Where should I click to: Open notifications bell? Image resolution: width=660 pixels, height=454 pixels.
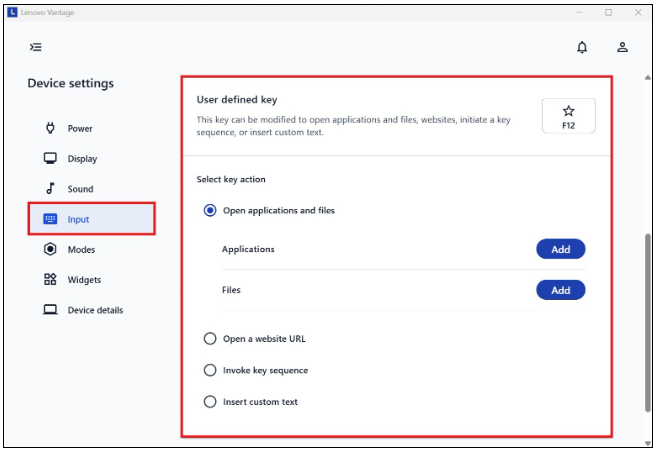tap(582, 47)
